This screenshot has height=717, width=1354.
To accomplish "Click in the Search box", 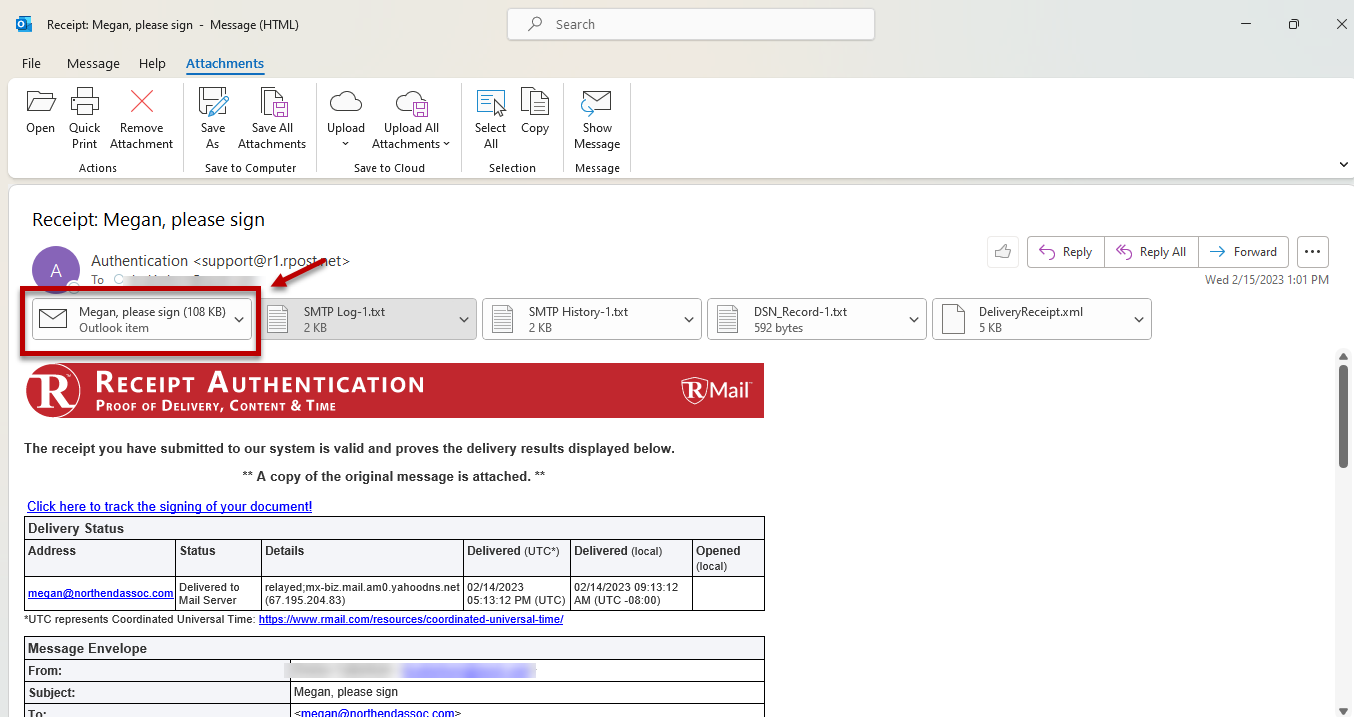I will 690,24.
